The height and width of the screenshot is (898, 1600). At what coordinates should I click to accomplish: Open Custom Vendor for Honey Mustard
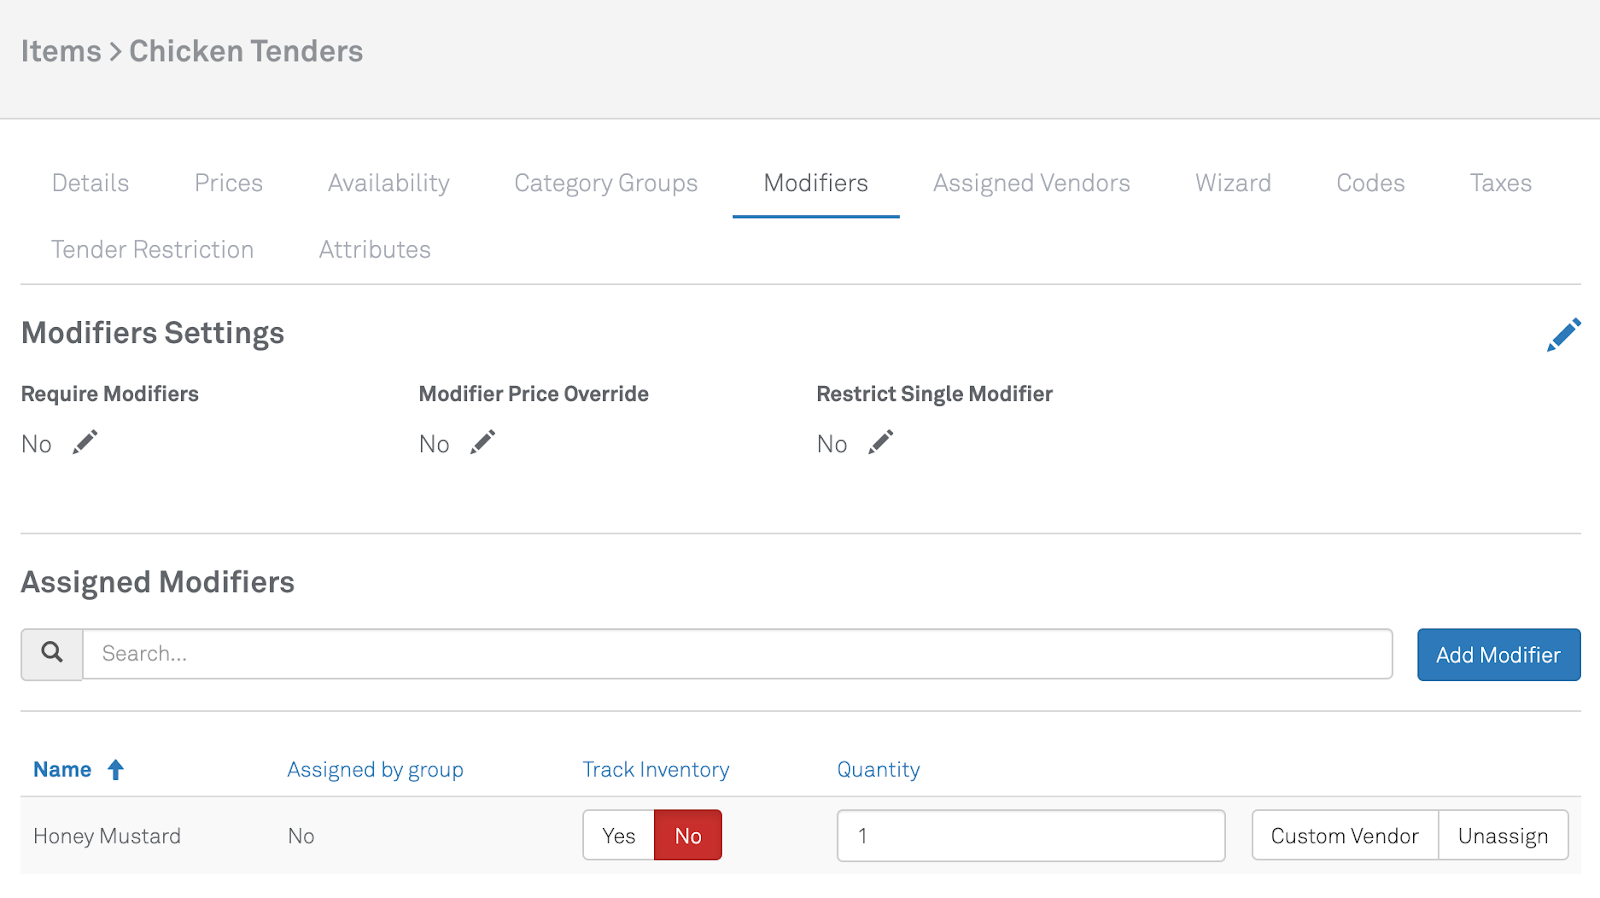[1344, 835]
